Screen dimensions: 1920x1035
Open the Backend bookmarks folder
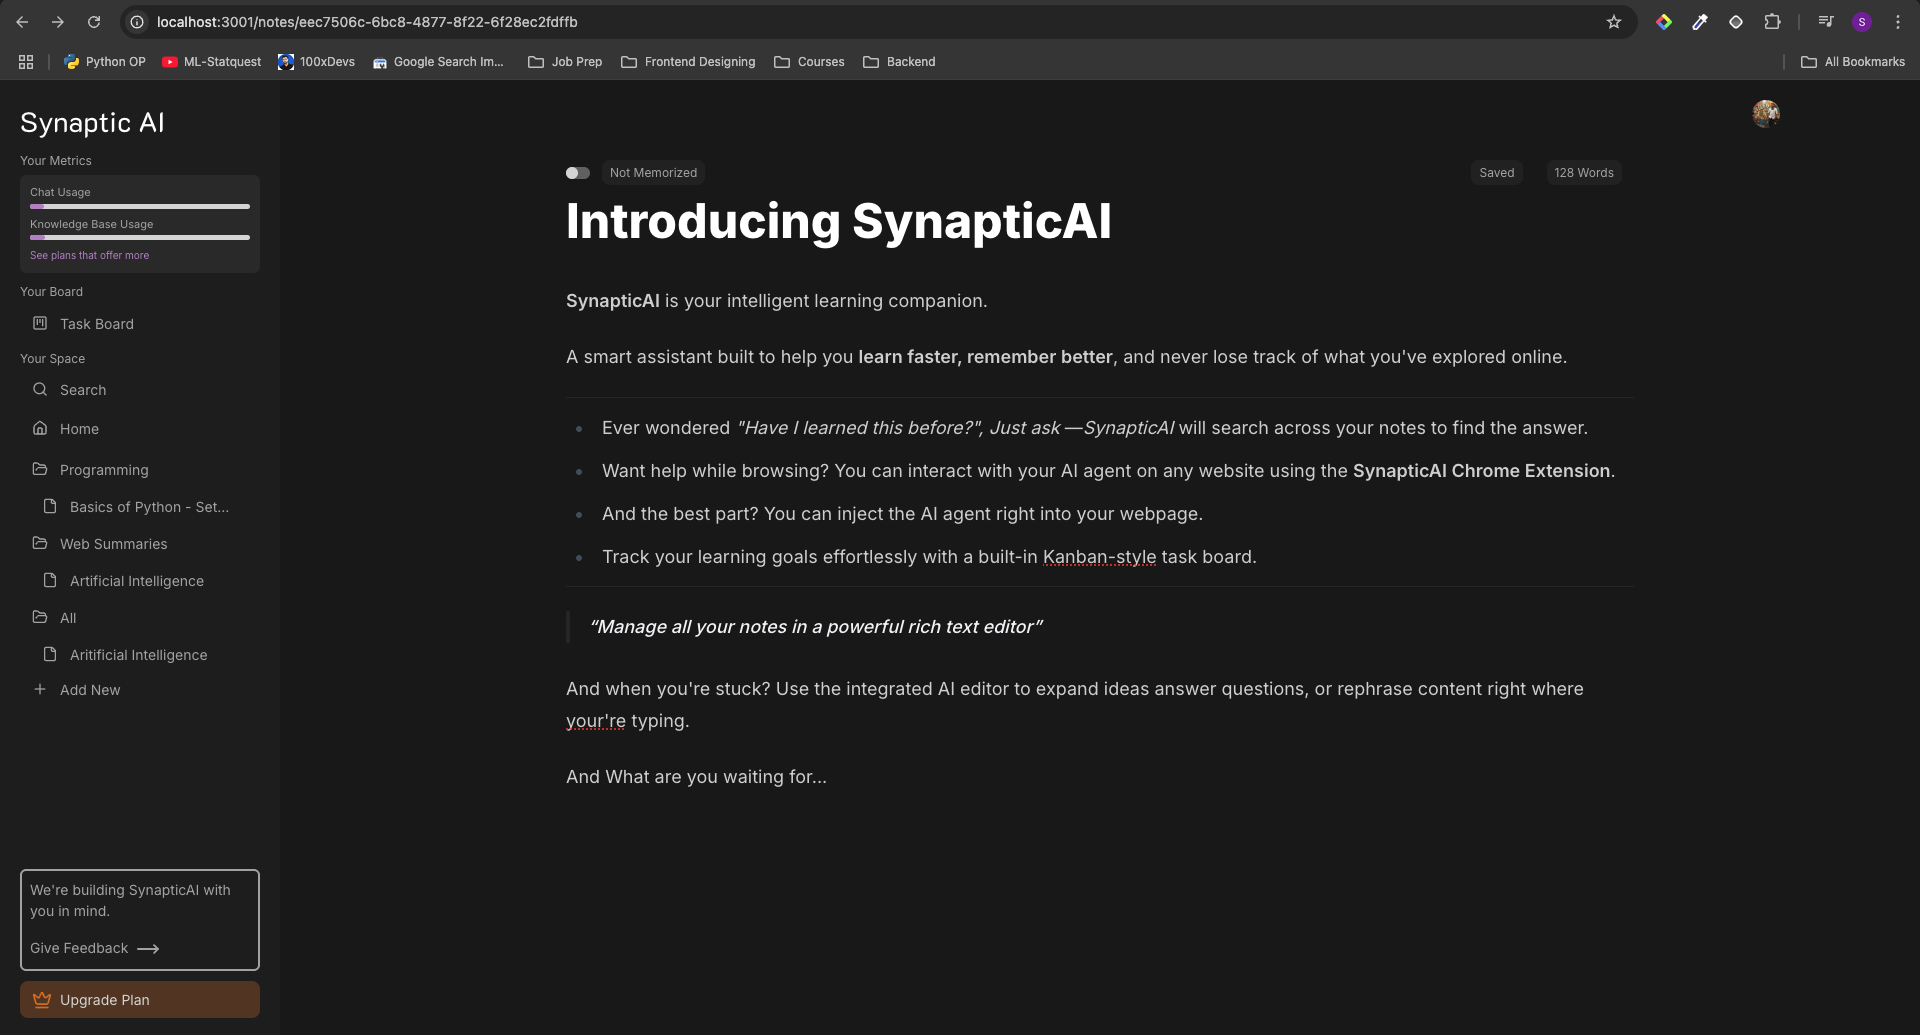point(899,62)
